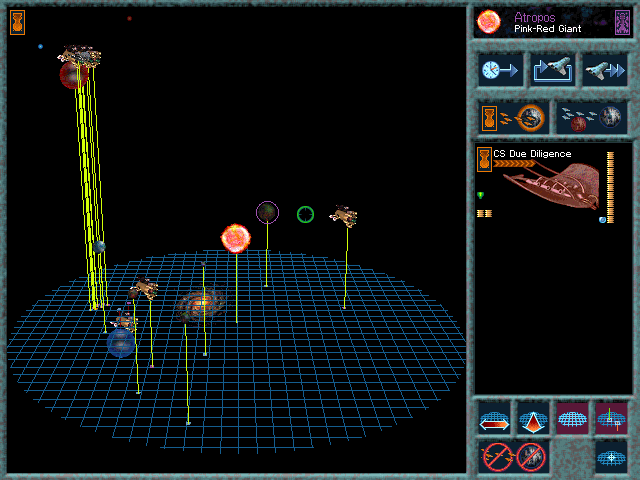The width and height of the screenshot is (640, 480).
Task: Select the ship beside the small dark planet at left-center
Action: 147,287
